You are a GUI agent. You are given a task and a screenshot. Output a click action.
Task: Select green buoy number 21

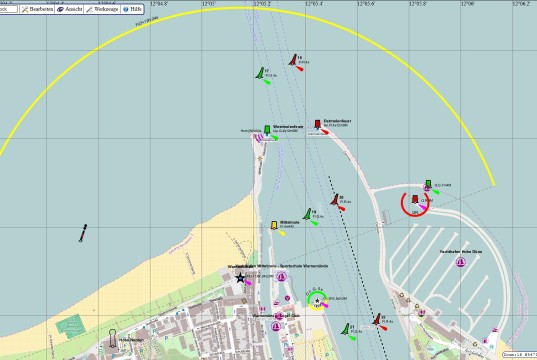[346, 329]
